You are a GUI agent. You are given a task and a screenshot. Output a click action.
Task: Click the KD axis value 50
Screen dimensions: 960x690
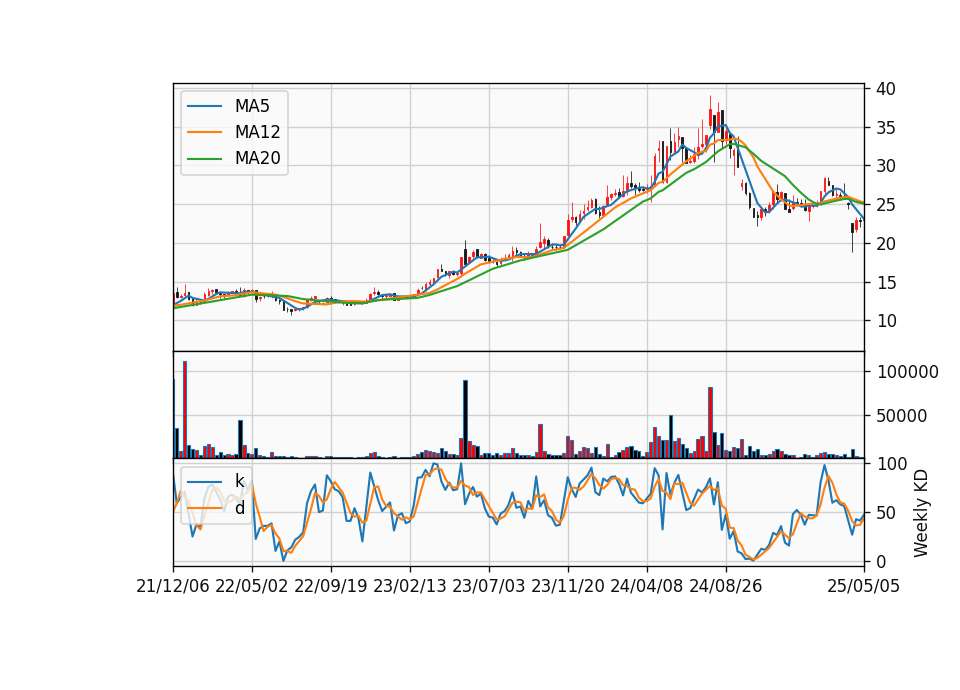click(x=886, y=513)
